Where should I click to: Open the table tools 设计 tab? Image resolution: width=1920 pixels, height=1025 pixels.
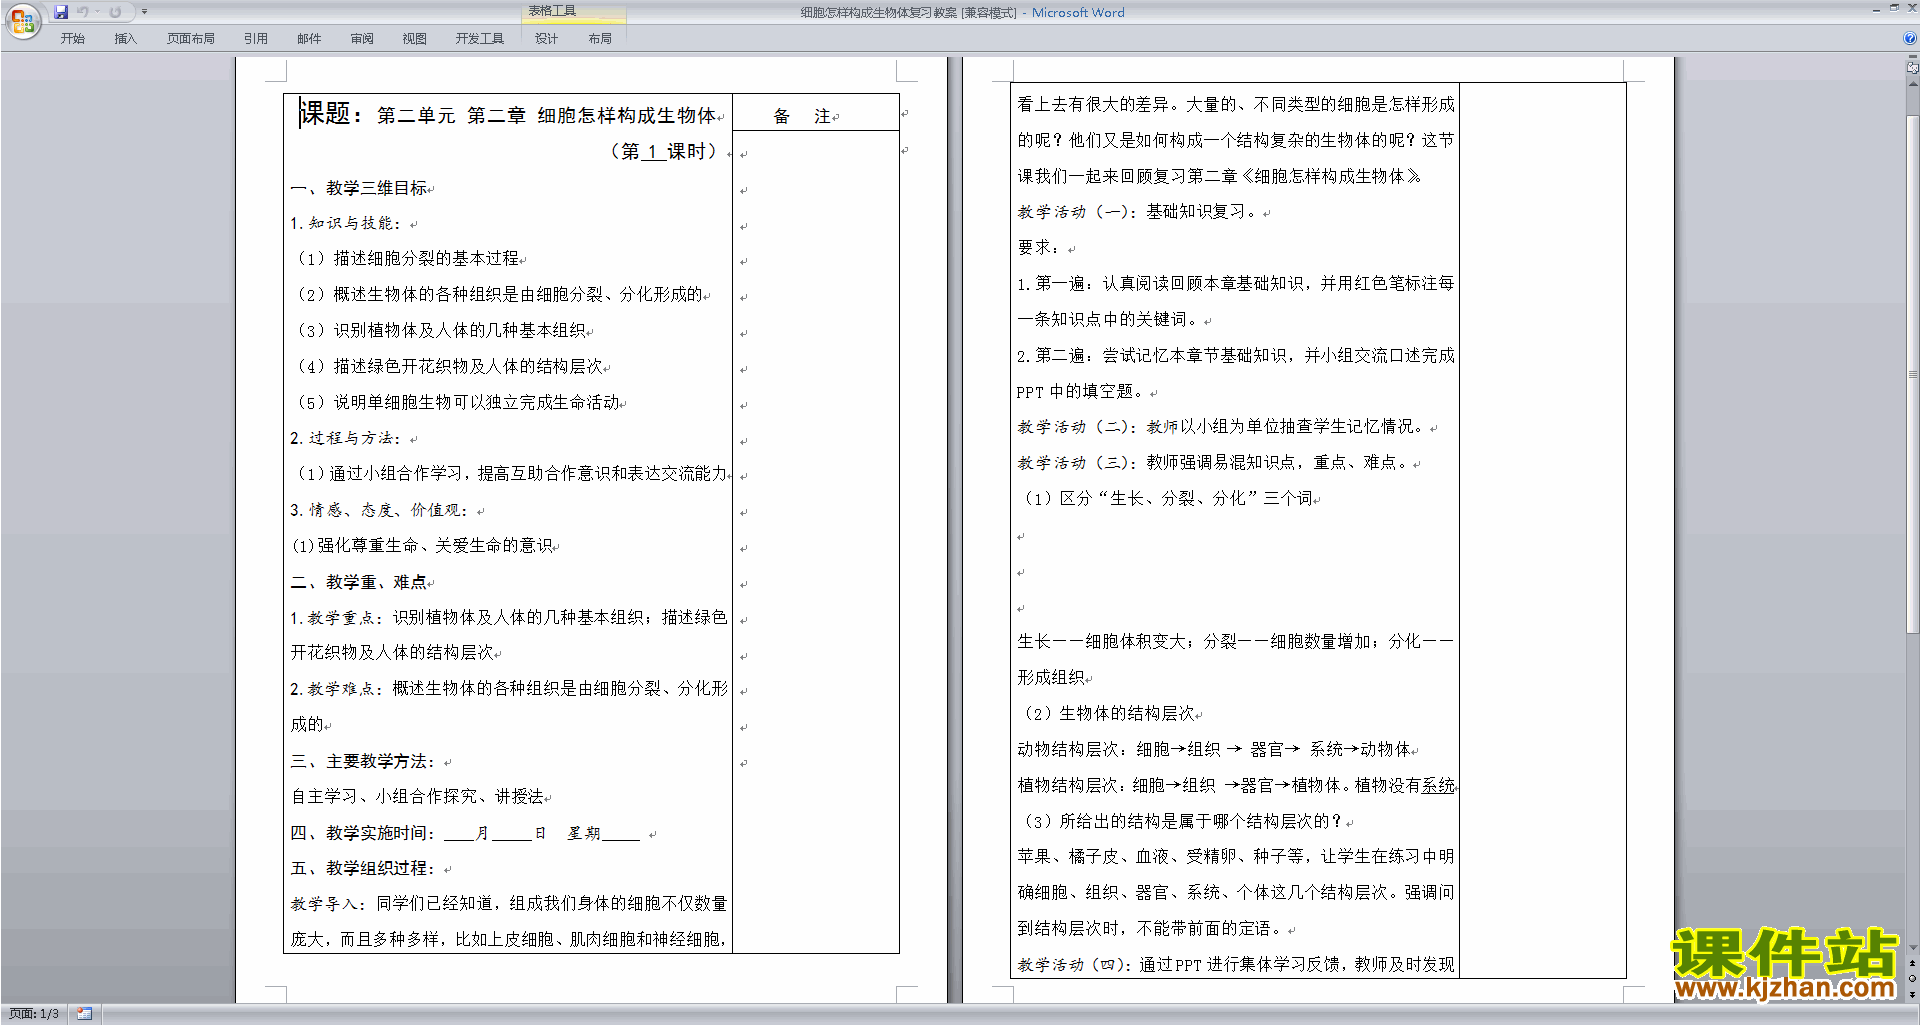point(546,38)
